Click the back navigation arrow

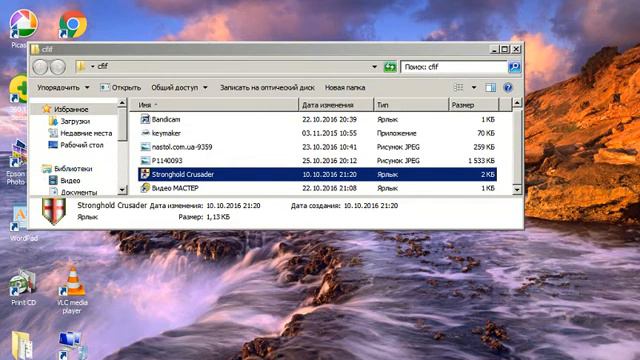click(40, 67)
